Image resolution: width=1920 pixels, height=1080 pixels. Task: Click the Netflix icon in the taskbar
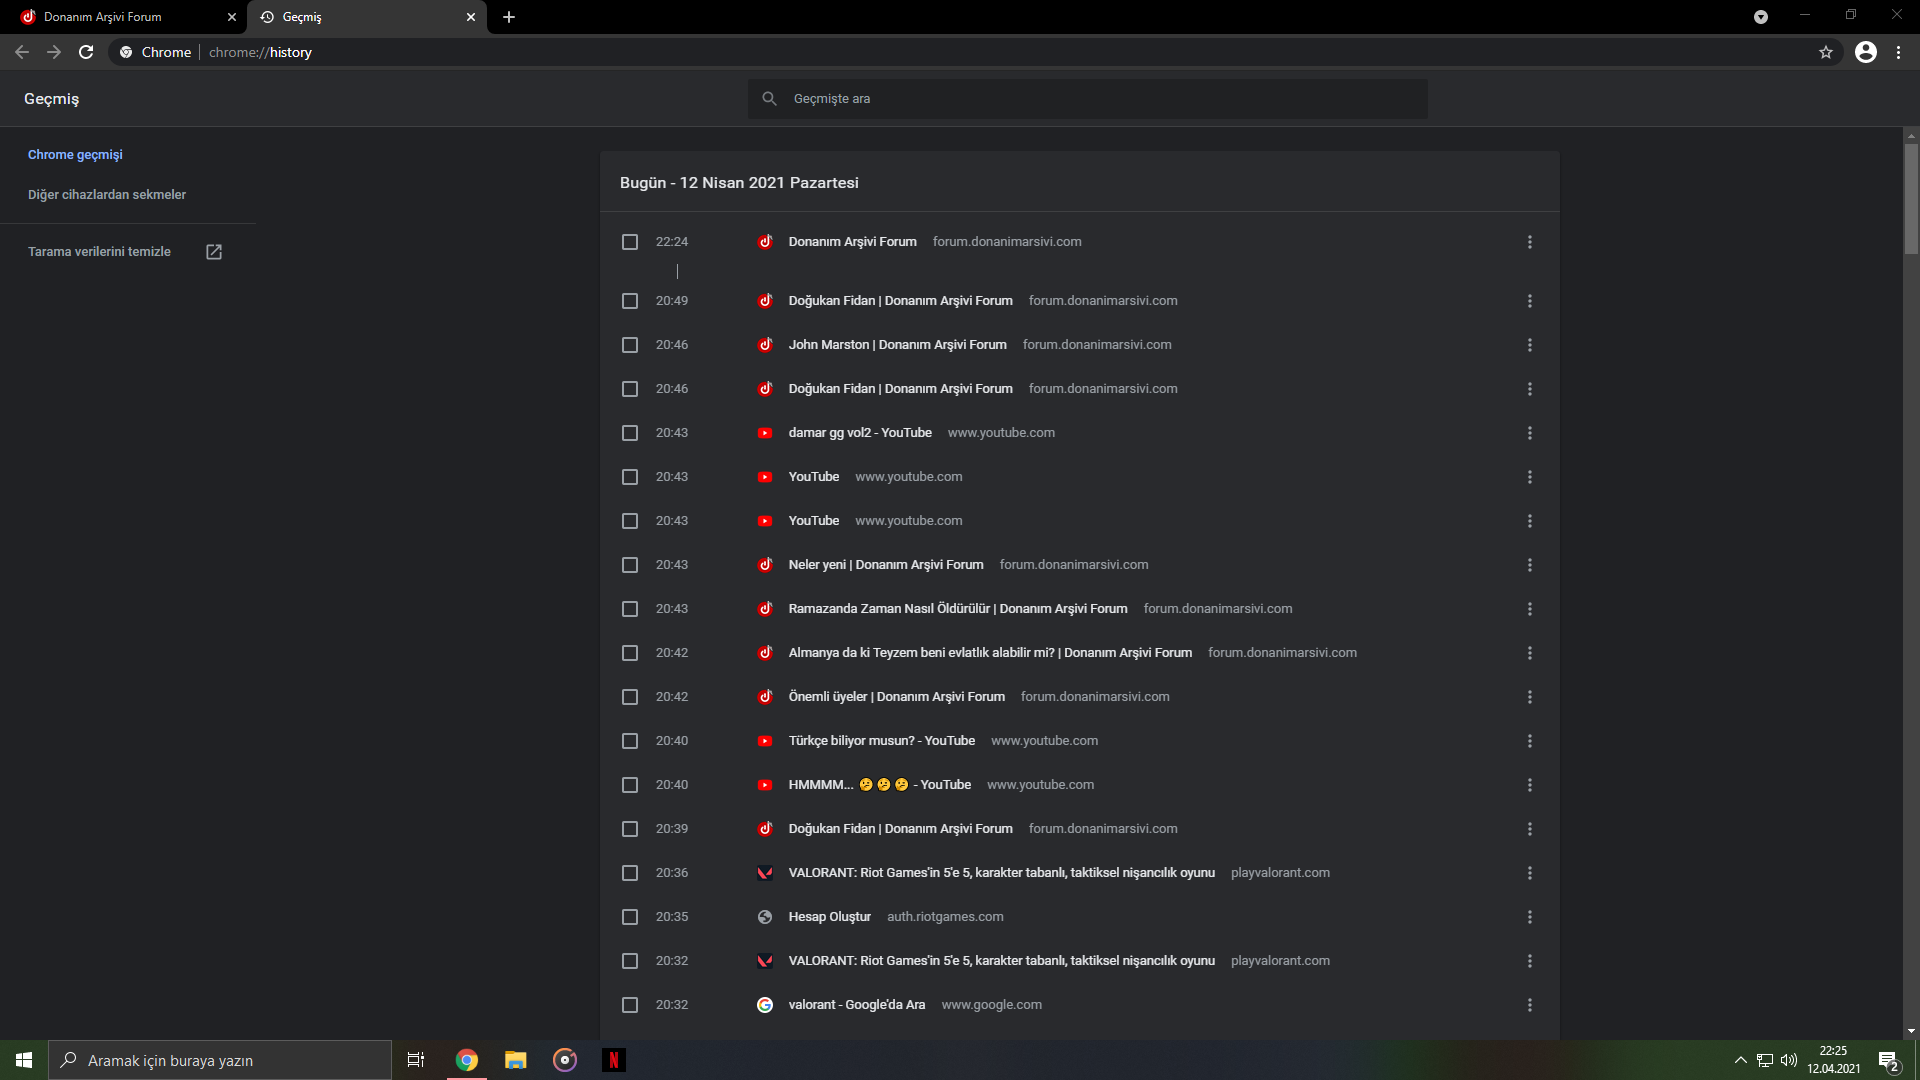[613, 1059]
